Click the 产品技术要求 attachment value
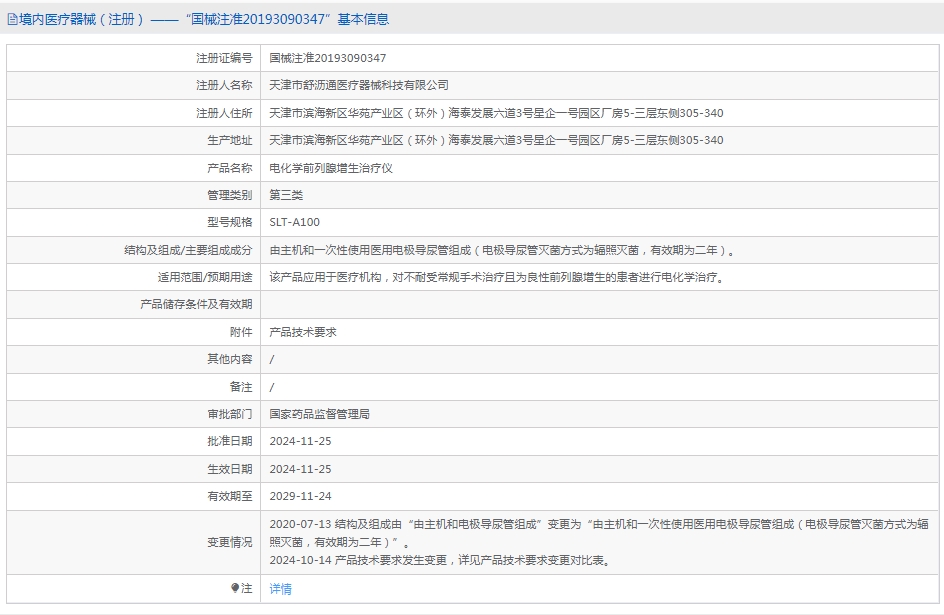 pos(303,332)
